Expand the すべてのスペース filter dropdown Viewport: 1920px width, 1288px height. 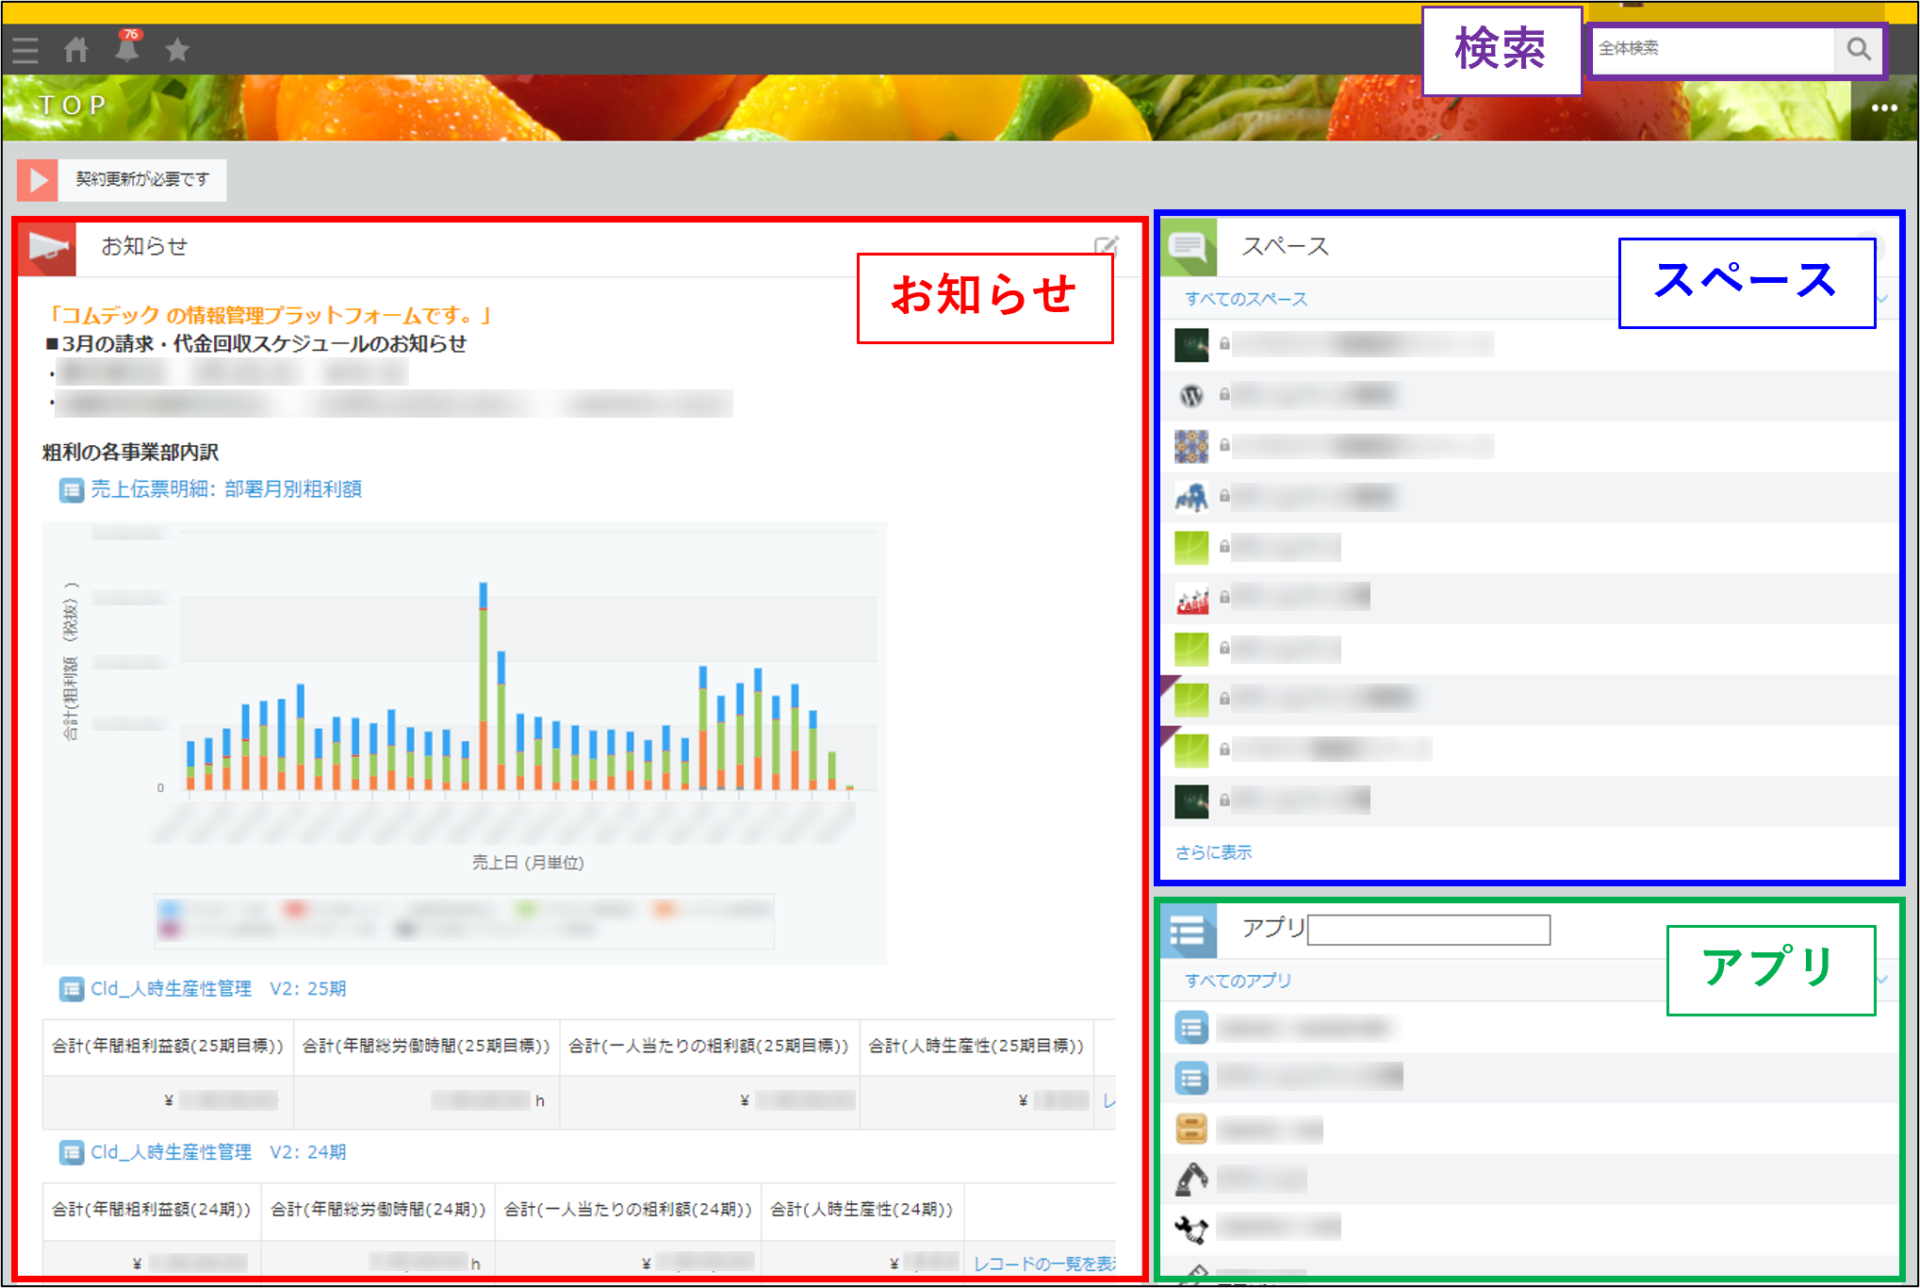pos(1882,299)
